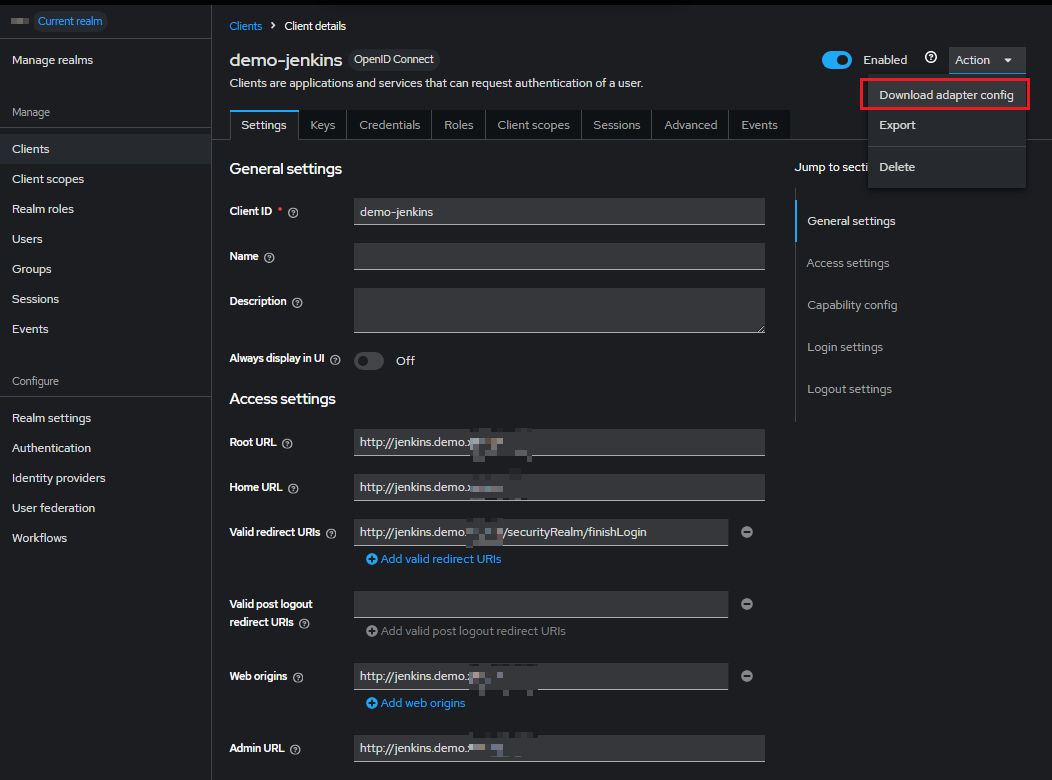1052x780 pixels.
Task: Click Add valid redirect URIs link
Action: (440, 559)
